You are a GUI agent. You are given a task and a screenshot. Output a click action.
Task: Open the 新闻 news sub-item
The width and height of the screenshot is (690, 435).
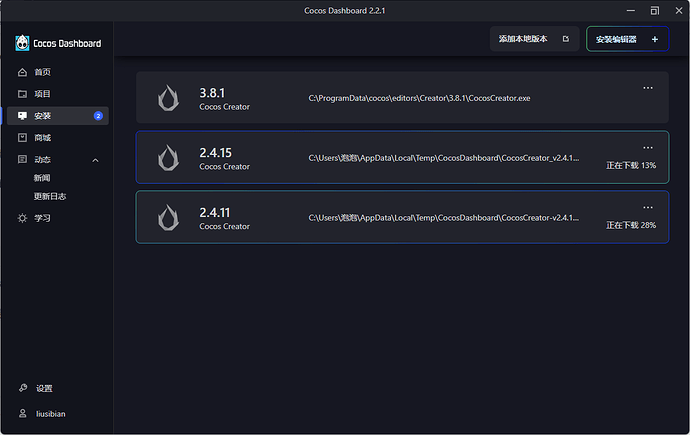[x=42, y=178]
